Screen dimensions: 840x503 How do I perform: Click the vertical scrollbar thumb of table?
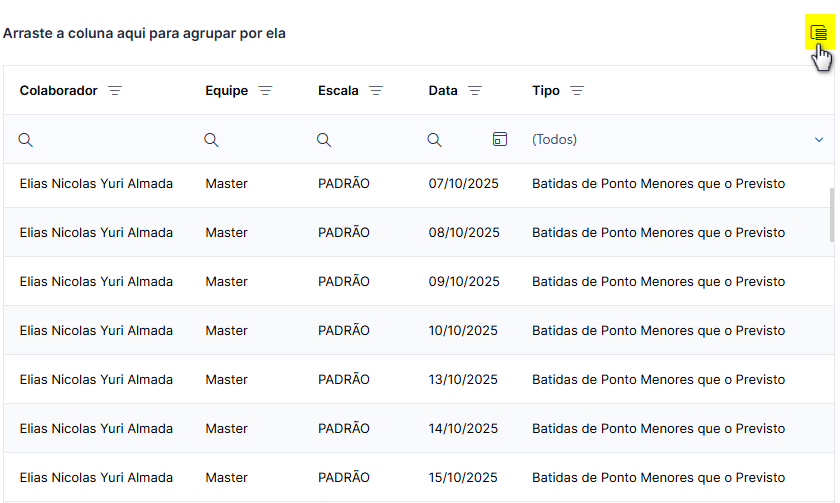coord(831,214)
